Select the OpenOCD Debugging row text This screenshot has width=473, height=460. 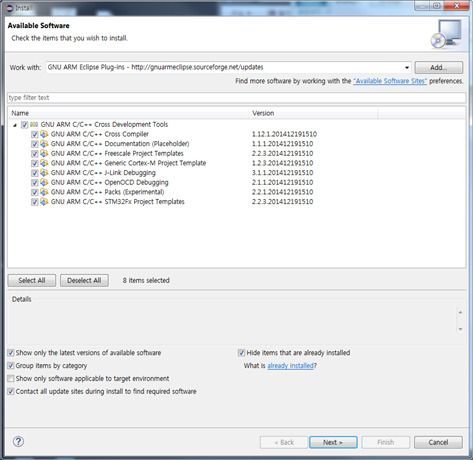(x=109, y=182)
